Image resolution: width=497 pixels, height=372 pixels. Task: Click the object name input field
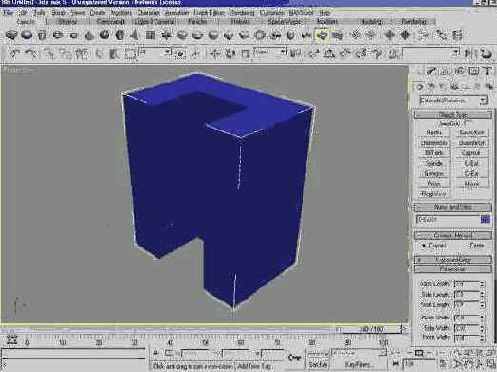(x=448, y=219)
